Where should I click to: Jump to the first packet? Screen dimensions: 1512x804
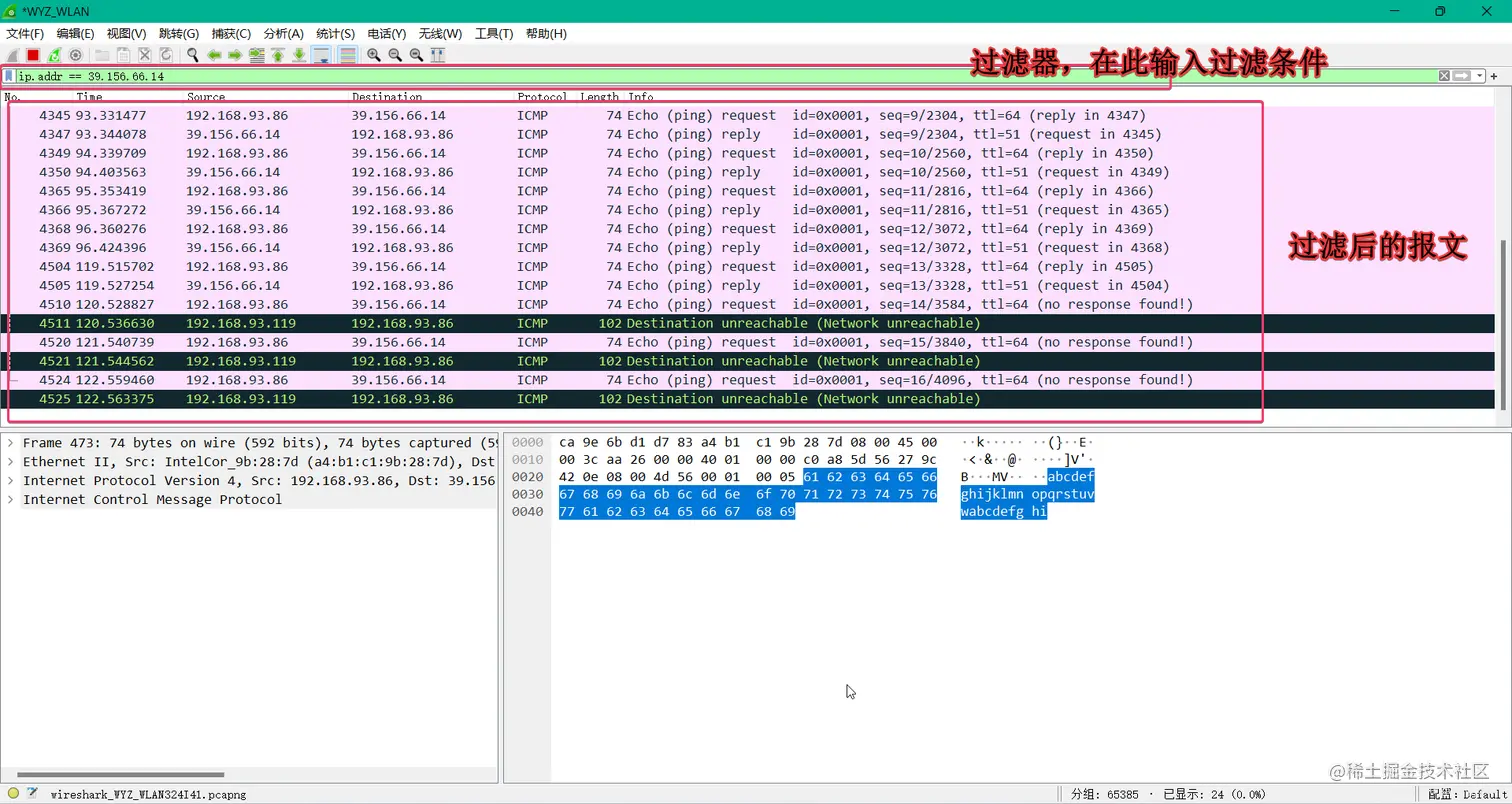point(278,55)
